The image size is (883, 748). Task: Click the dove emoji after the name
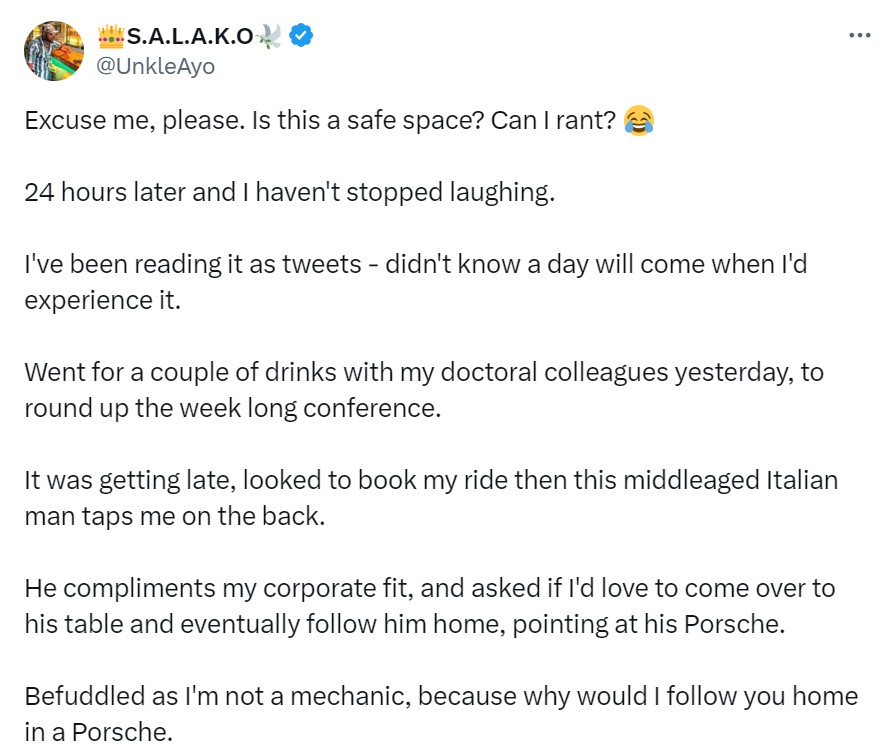tap(270, 37)
